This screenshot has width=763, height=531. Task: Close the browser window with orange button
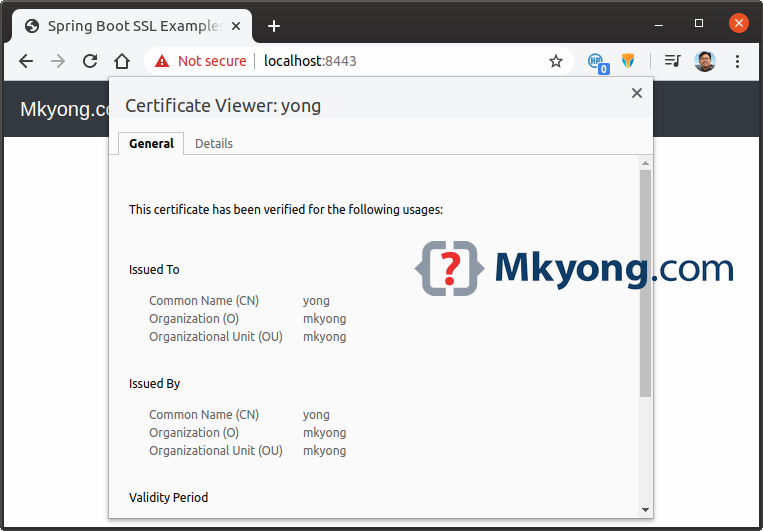(738, 23)
